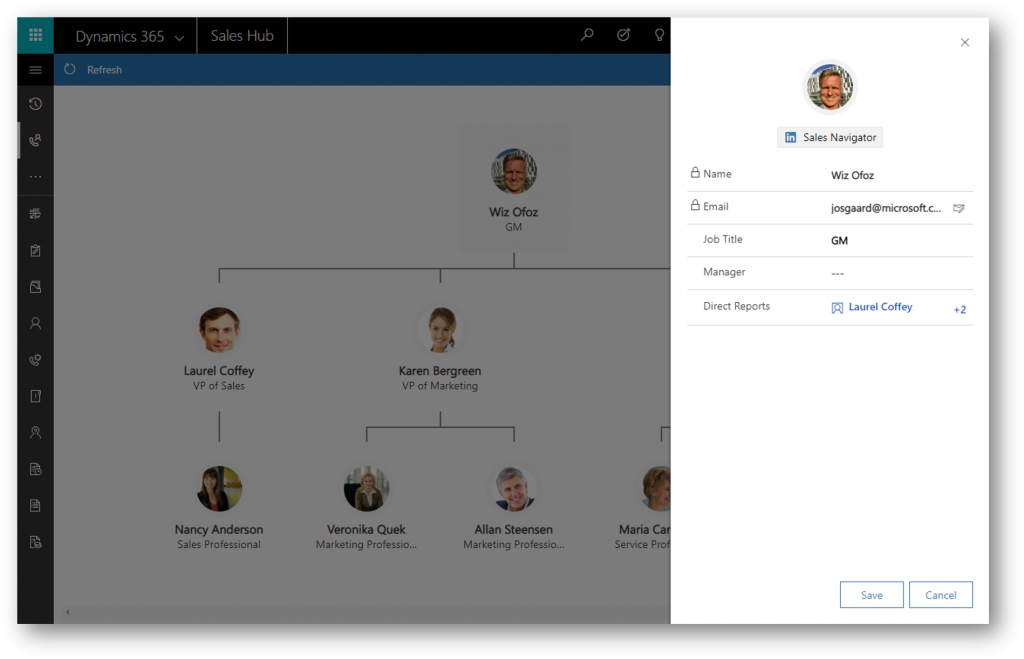Click the 'Sales Professional' title text

[x=219, y=545]
